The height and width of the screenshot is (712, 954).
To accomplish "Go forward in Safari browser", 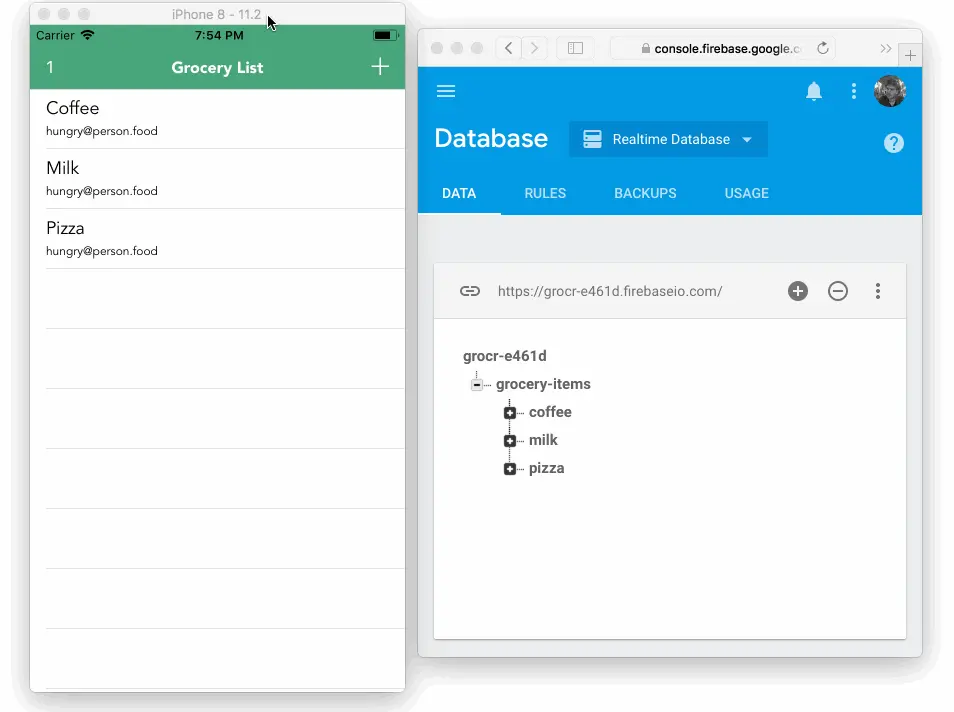I will (x=534, y=48).
